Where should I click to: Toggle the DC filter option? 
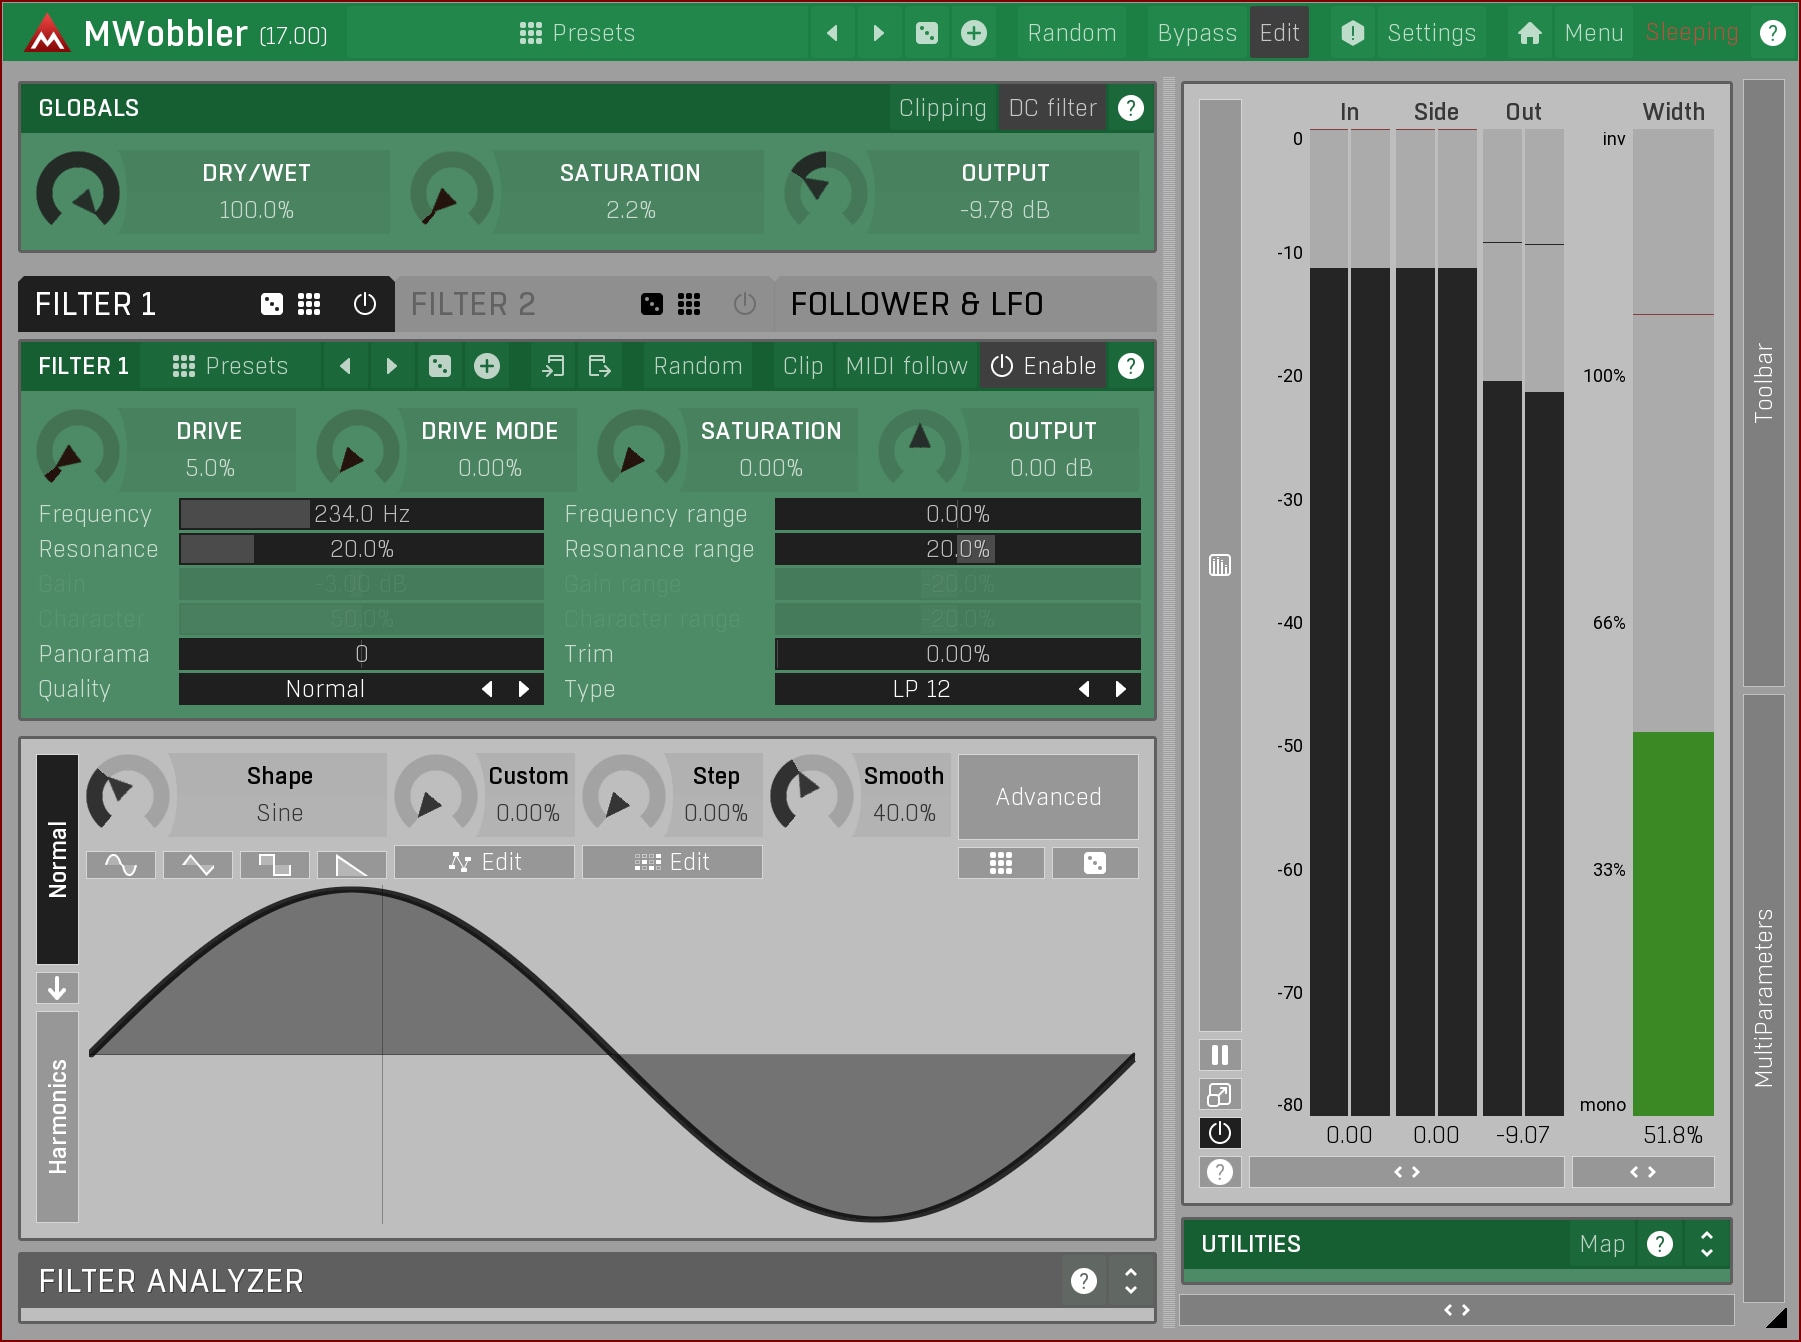coord(1052,108)
